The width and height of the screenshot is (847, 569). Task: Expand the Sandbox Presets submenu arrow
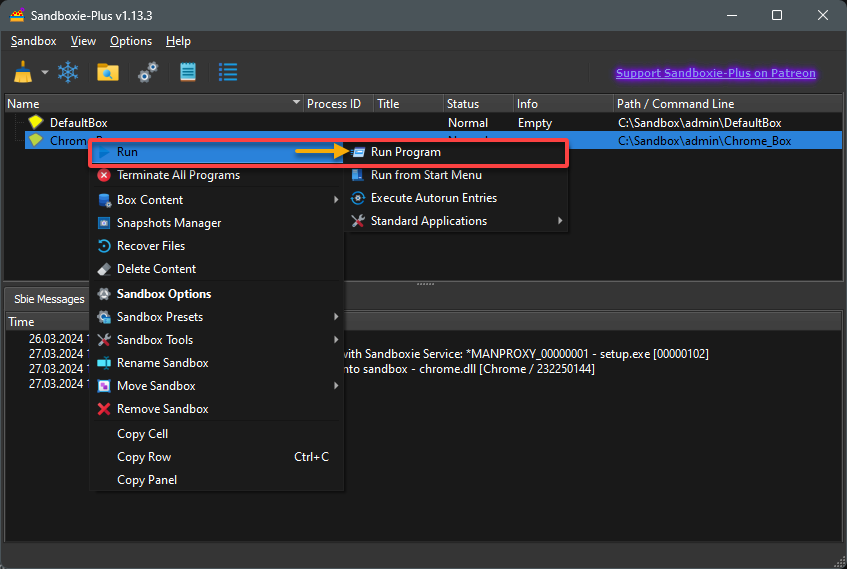pos(336,317)
